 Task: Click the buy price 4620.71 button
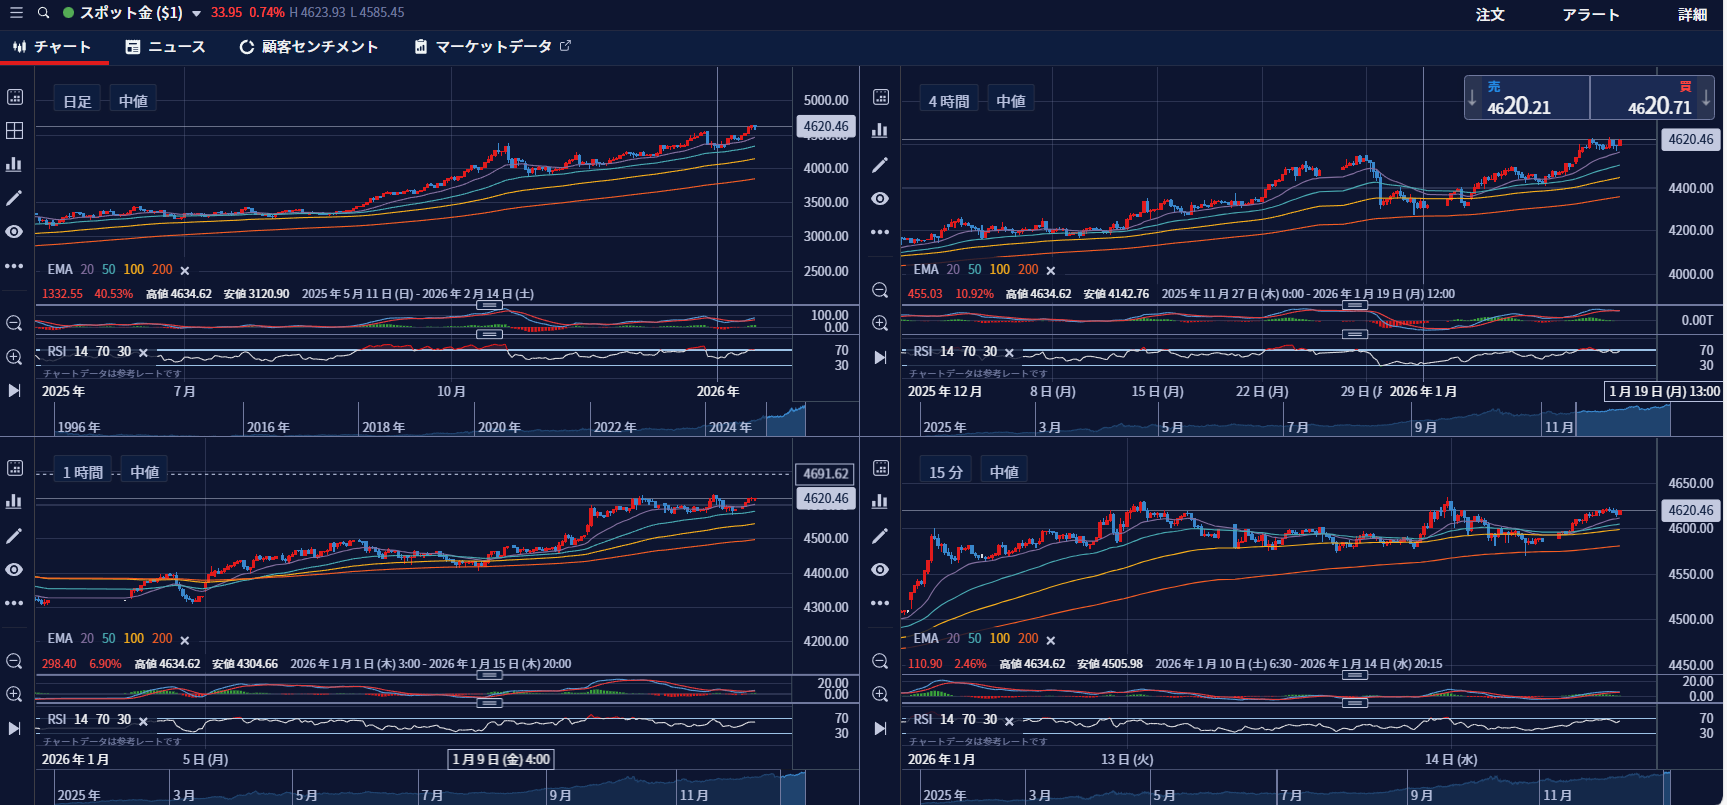point(1653,98)
